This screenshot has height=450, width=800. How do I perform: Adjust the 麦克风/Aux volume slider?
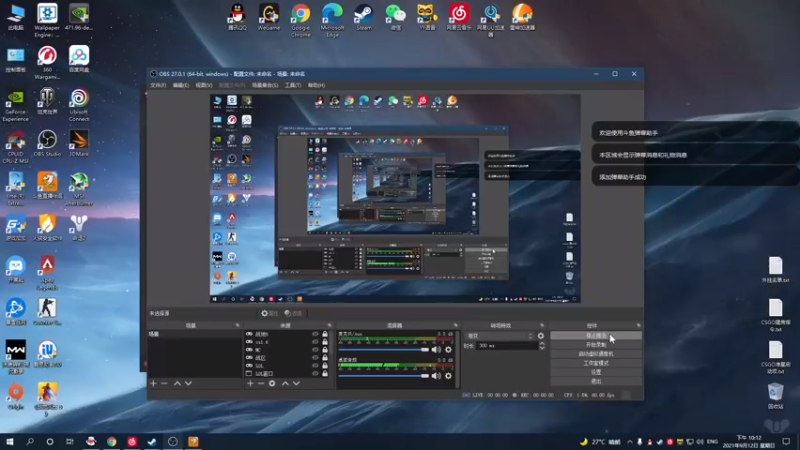[384, 349]
